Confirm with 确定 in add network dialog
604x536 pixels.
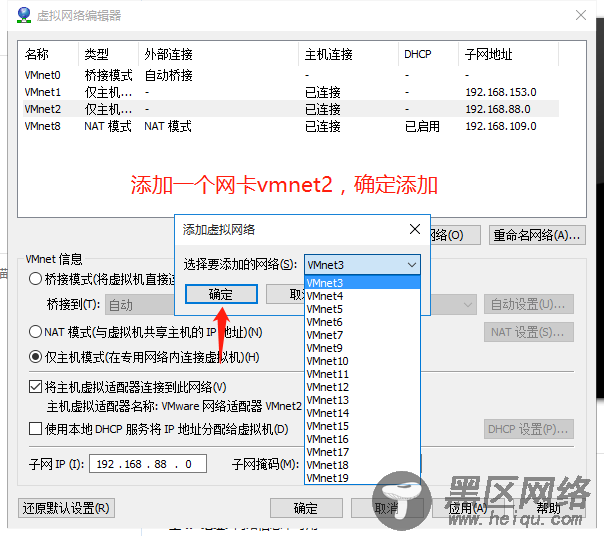221,294
